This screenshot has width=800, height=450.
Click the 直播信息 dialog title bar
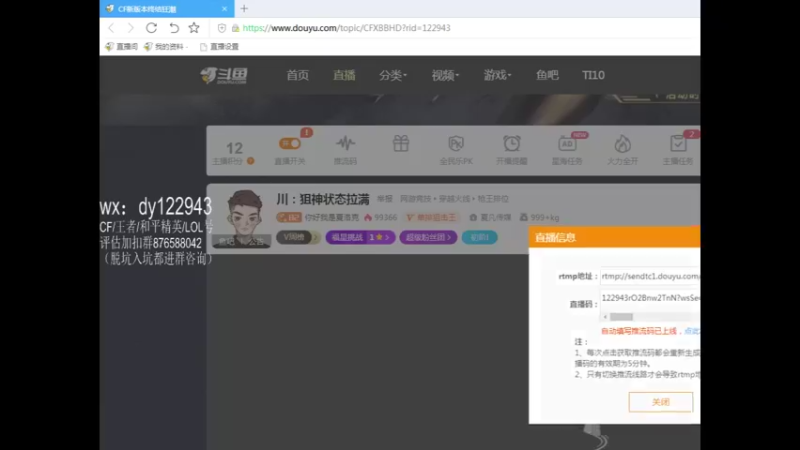[614, 237]
